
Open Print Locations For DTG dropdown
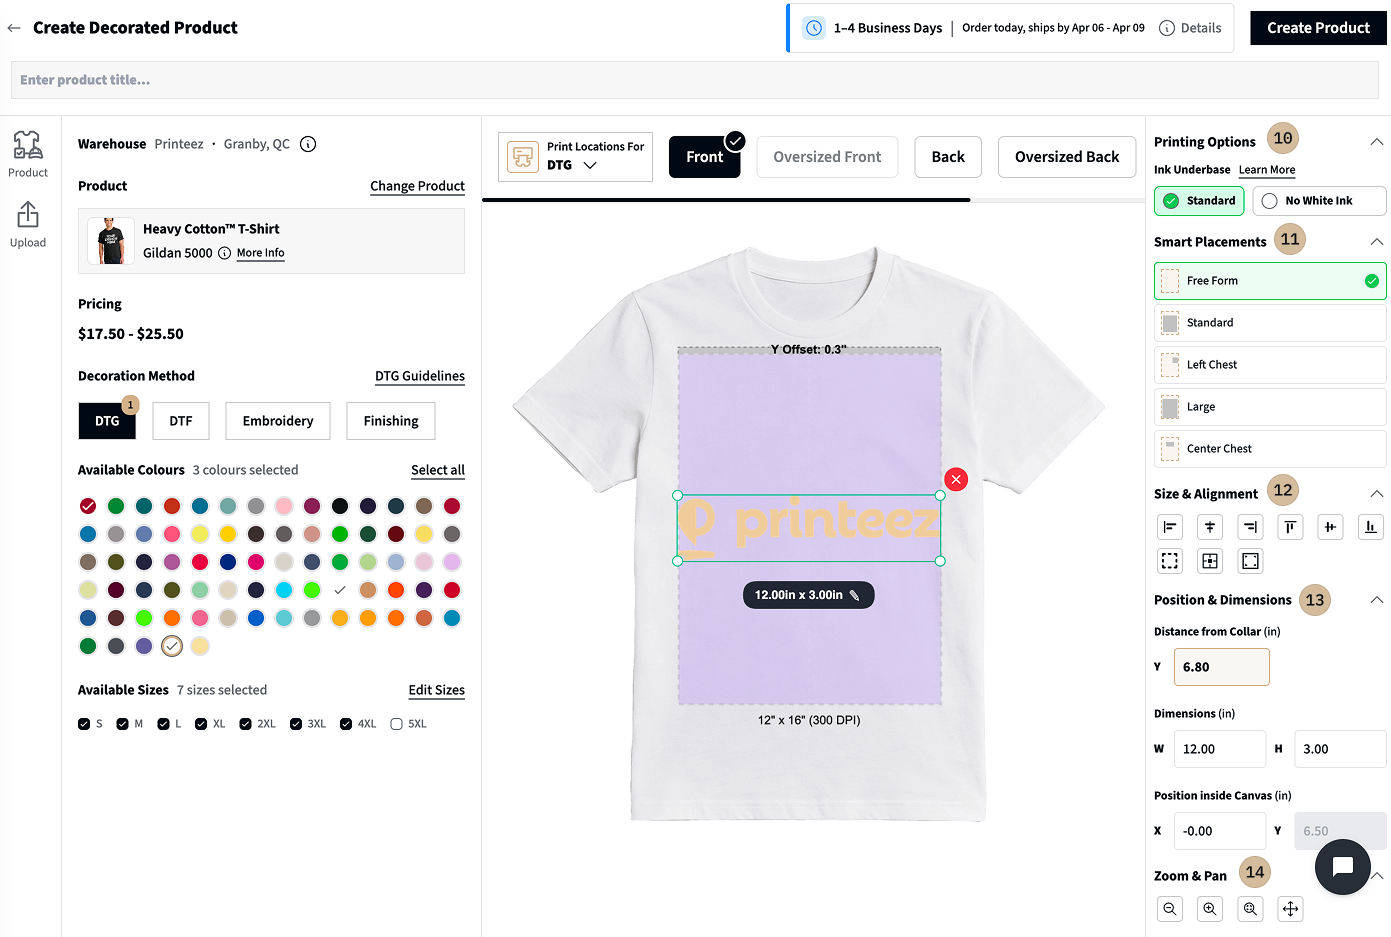tap(575, 157)
